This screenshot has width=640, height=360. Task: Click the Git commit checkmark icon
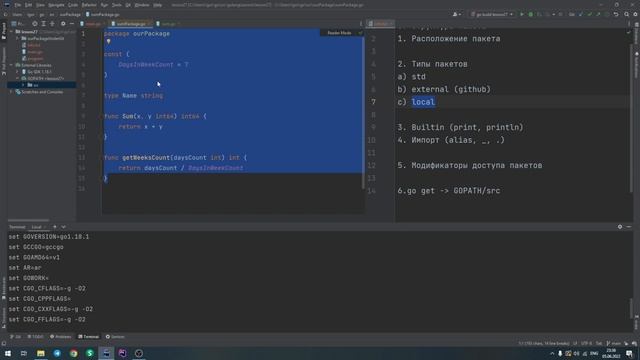589,14
